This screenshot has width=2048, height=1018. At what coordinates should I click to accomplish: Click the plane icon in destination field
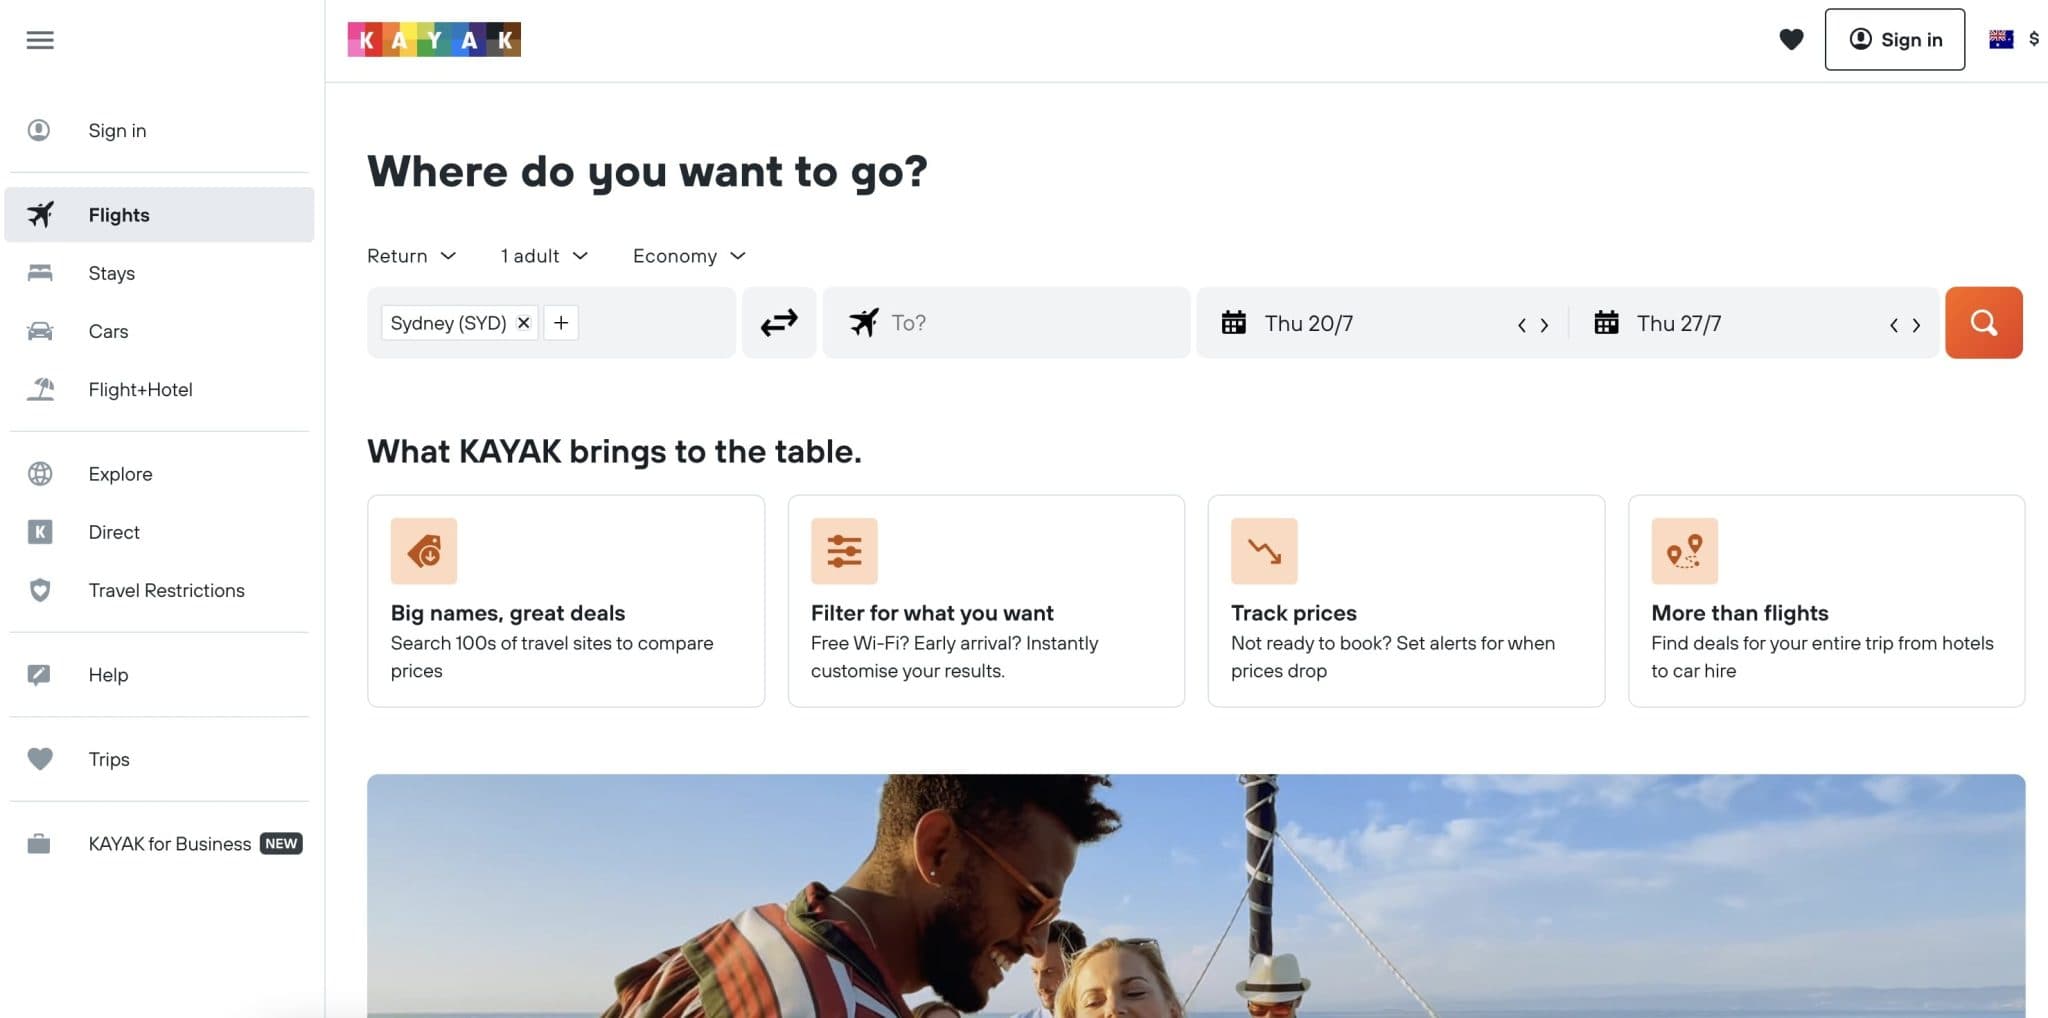pyautogui.click(x=864, y=322)
